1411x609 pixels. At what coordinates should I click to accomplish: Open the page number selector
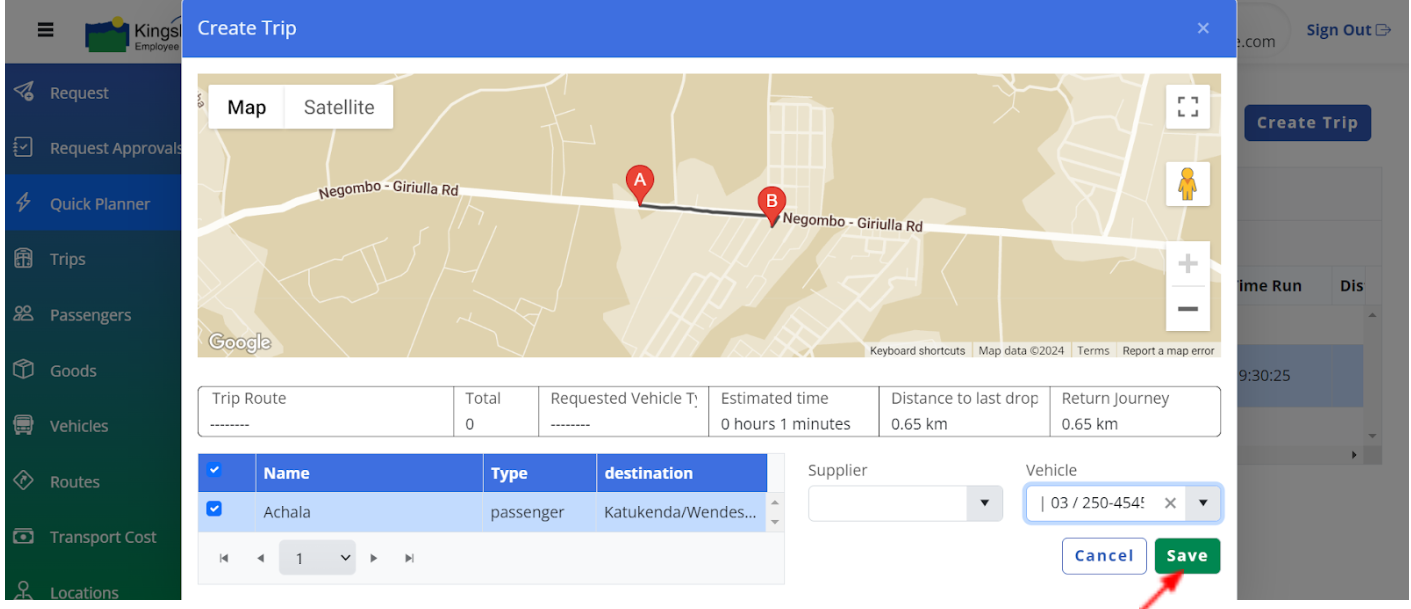[x=318, y=558]
